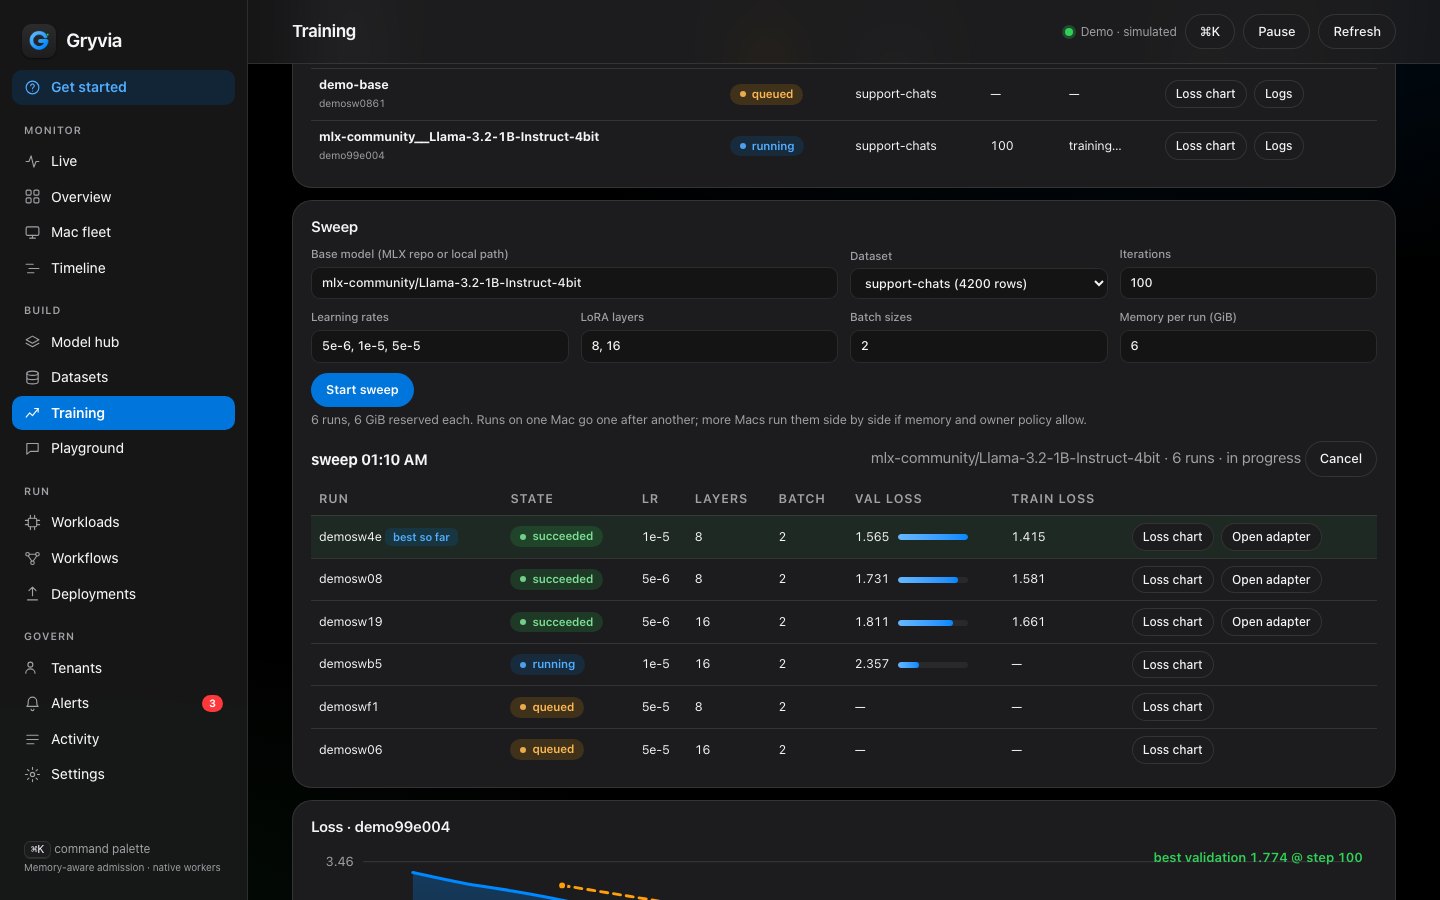Click the Alerts badge showing 3

tap(212, 703)
